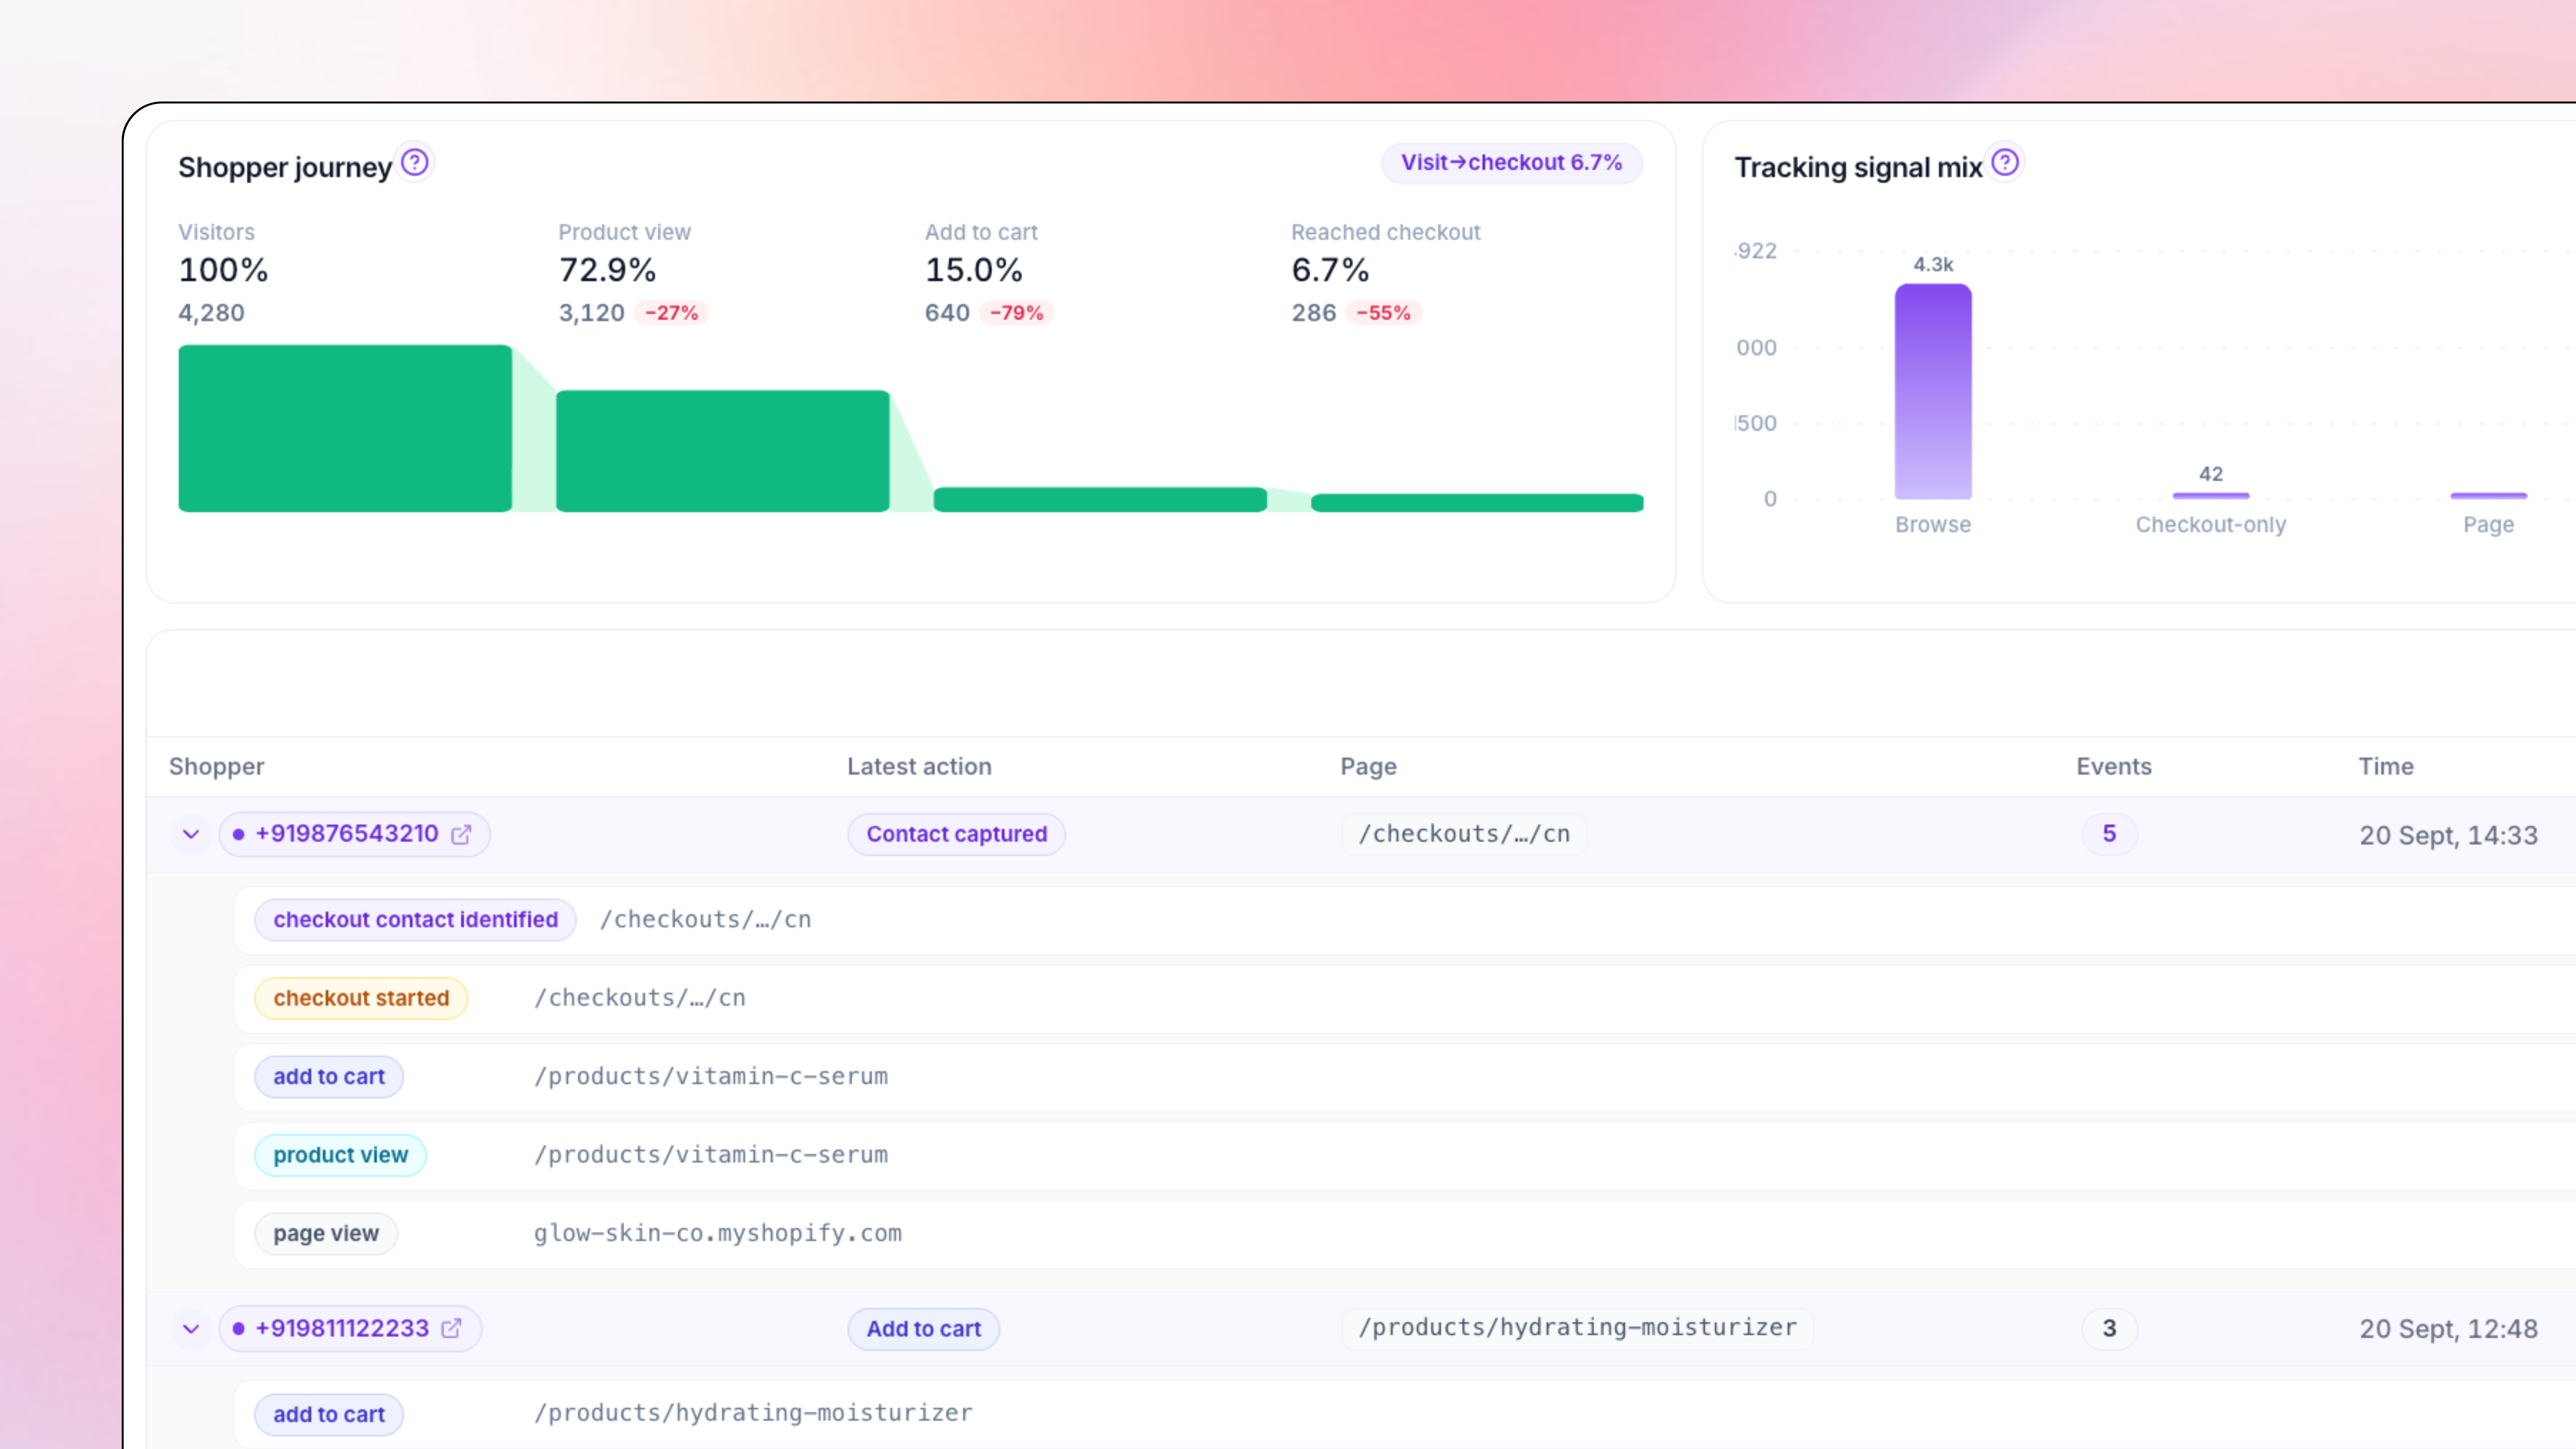Select the Reached checkout funnel bar

point(1477,503)
